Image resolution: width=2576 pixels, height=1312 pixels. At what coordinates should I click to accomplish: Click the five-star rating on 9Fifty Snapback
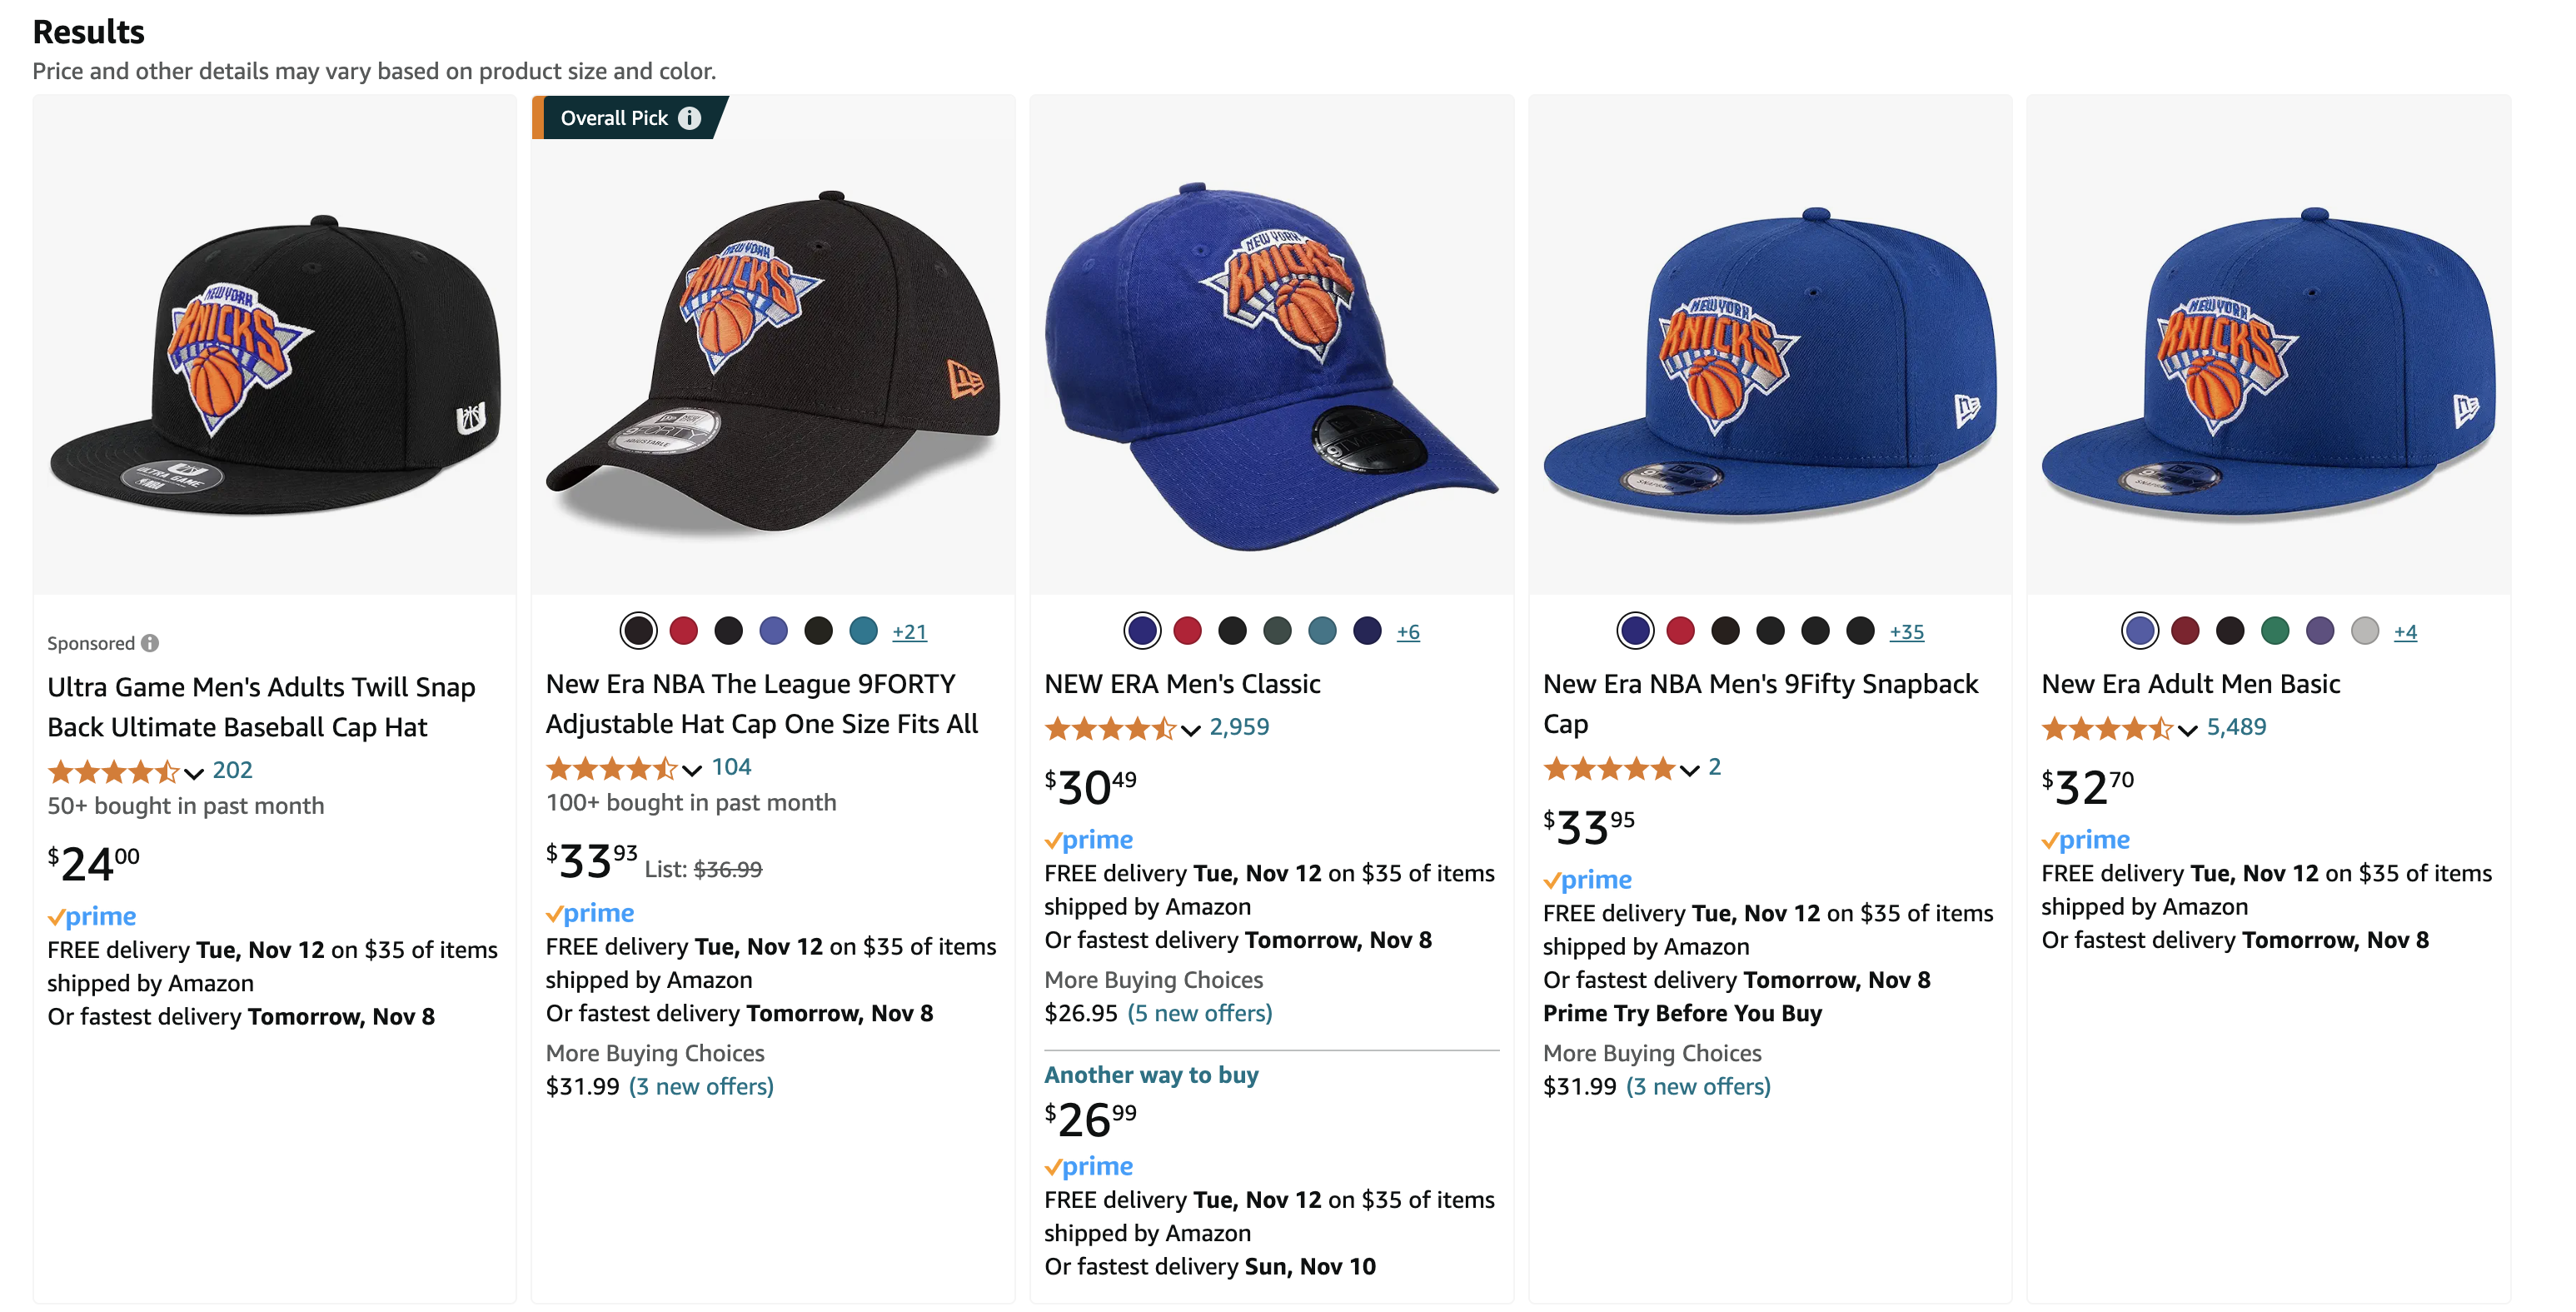pos(1608,768)
